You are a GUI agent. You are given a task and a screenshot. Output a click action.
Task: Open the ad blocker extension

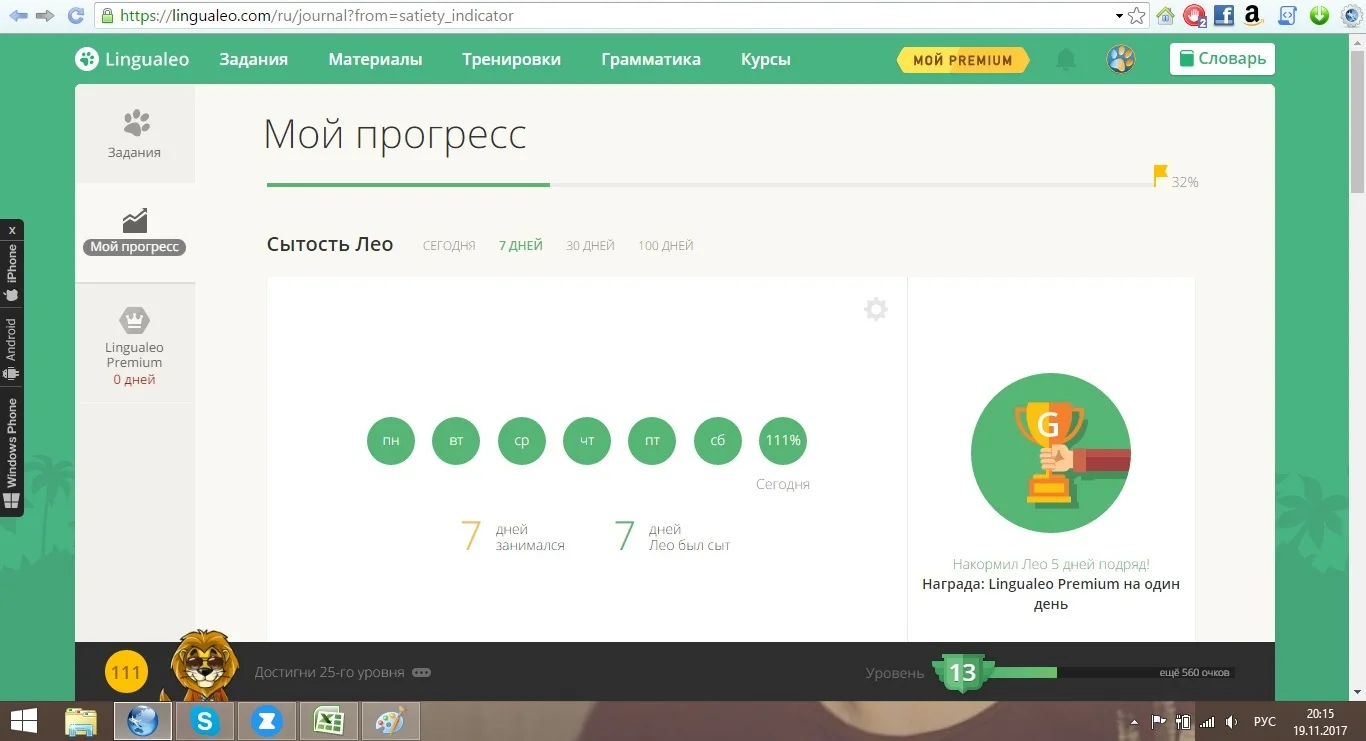click(1195, 16)
